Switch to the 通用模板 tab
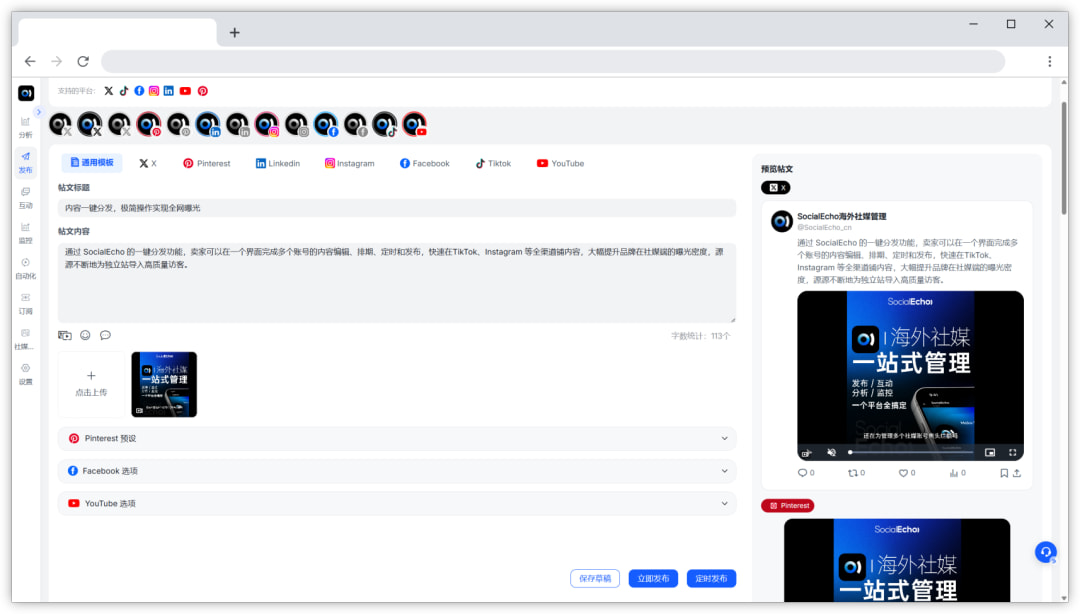This screenshot has width=1080, height=614. 92,163
